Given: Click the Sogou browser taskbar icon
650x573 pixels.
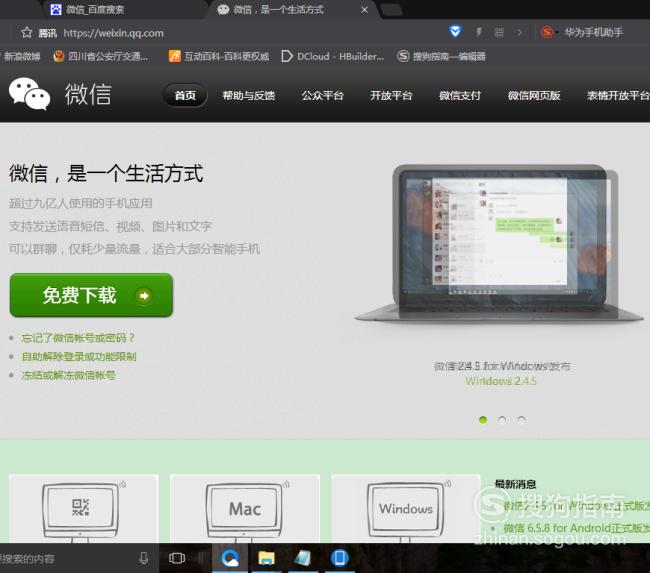Looking at the screenshot, I should pyautogui.click(x=230, y=558).
